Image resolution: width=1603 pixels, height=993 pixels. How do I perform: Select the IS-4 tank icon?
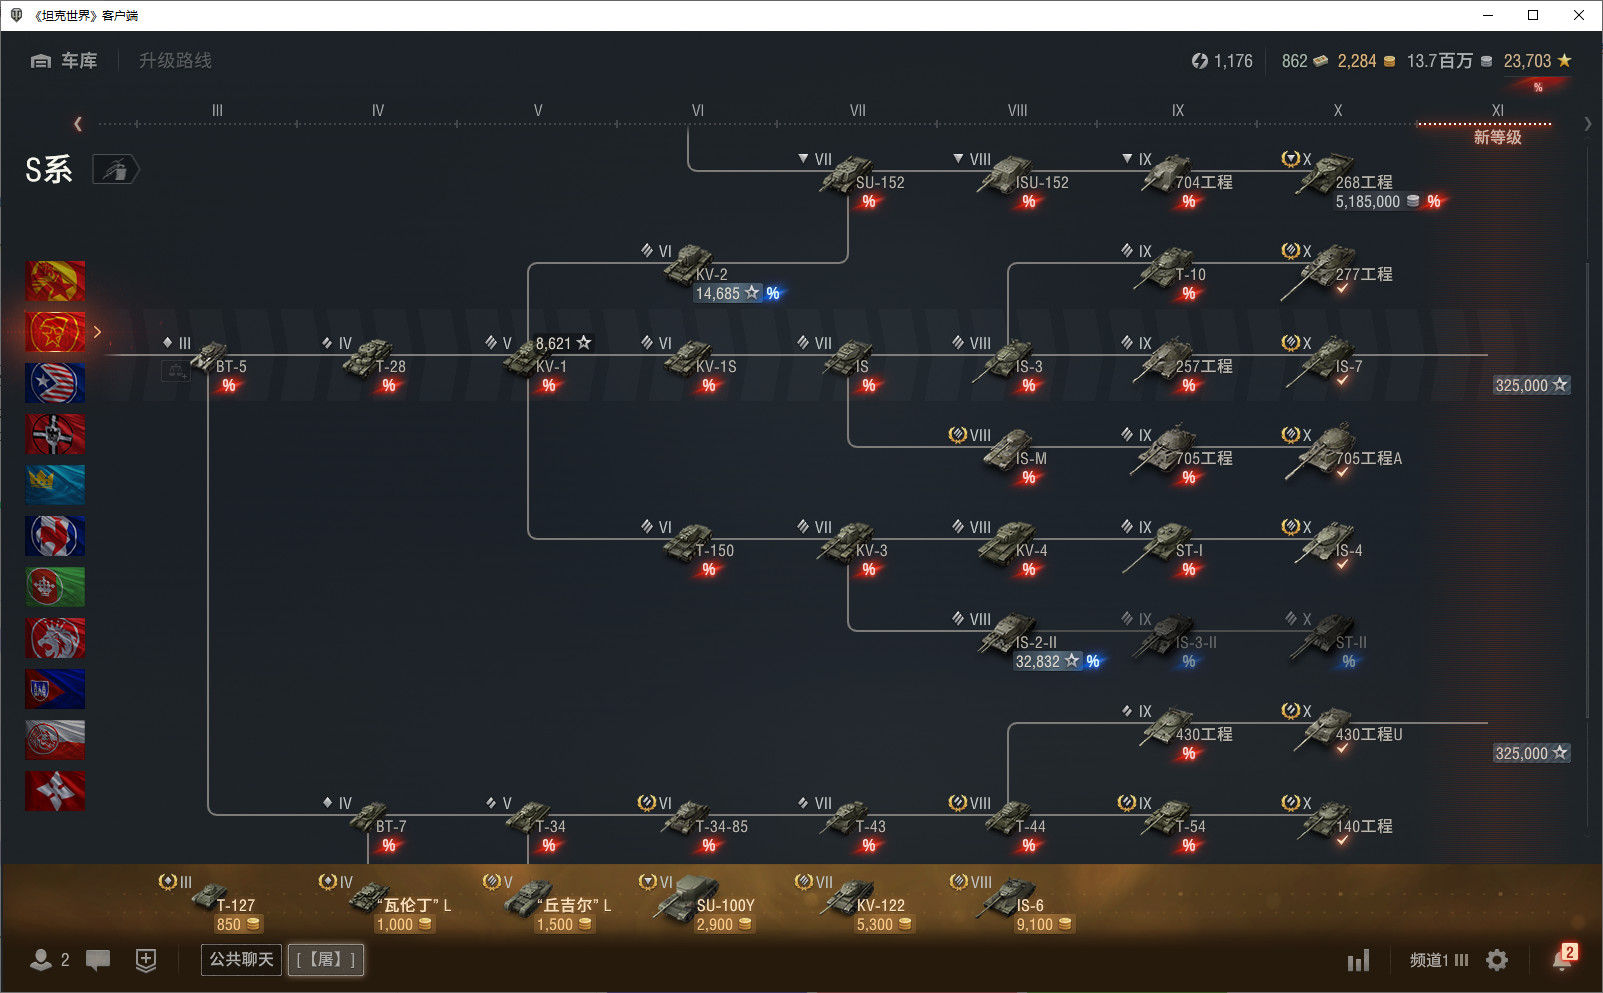coord(1325,543)
